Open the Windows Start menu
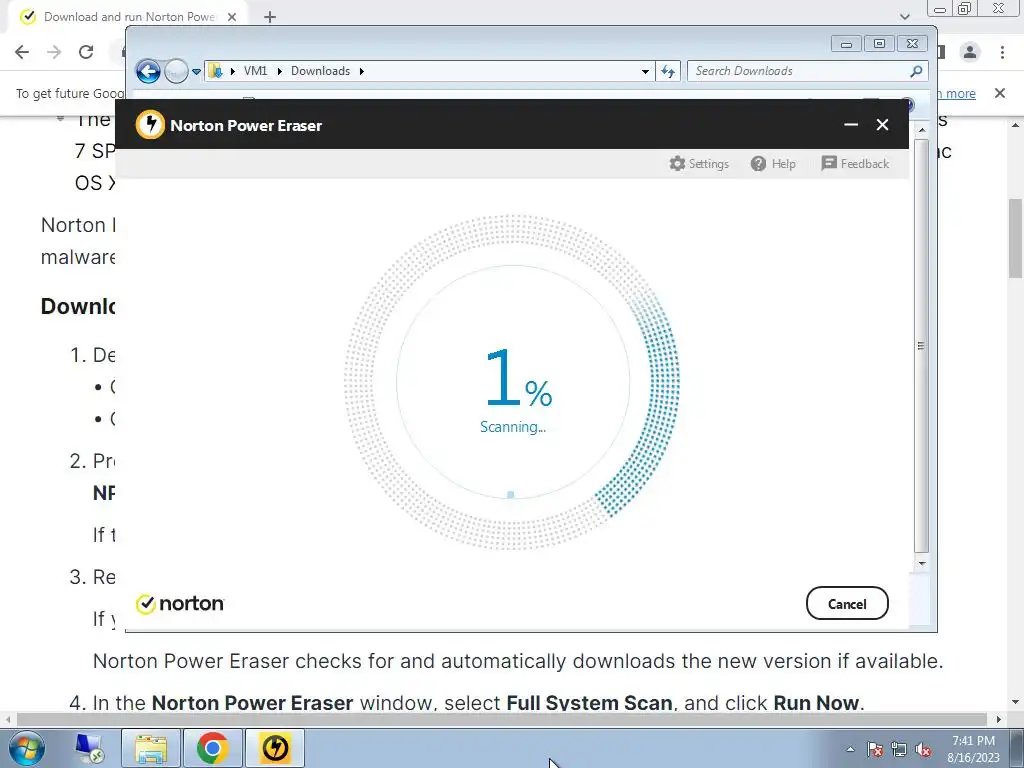1024x768 pixels. point(27,748)
